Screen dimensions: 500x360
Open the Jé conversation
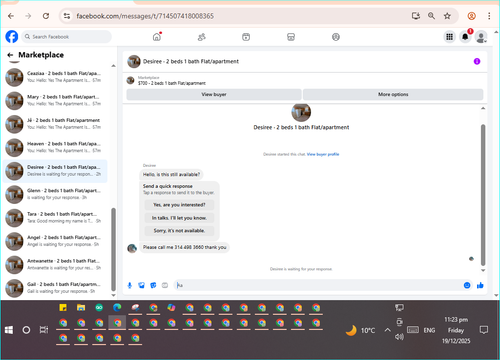pyautogui.click(x=55, y=124)
